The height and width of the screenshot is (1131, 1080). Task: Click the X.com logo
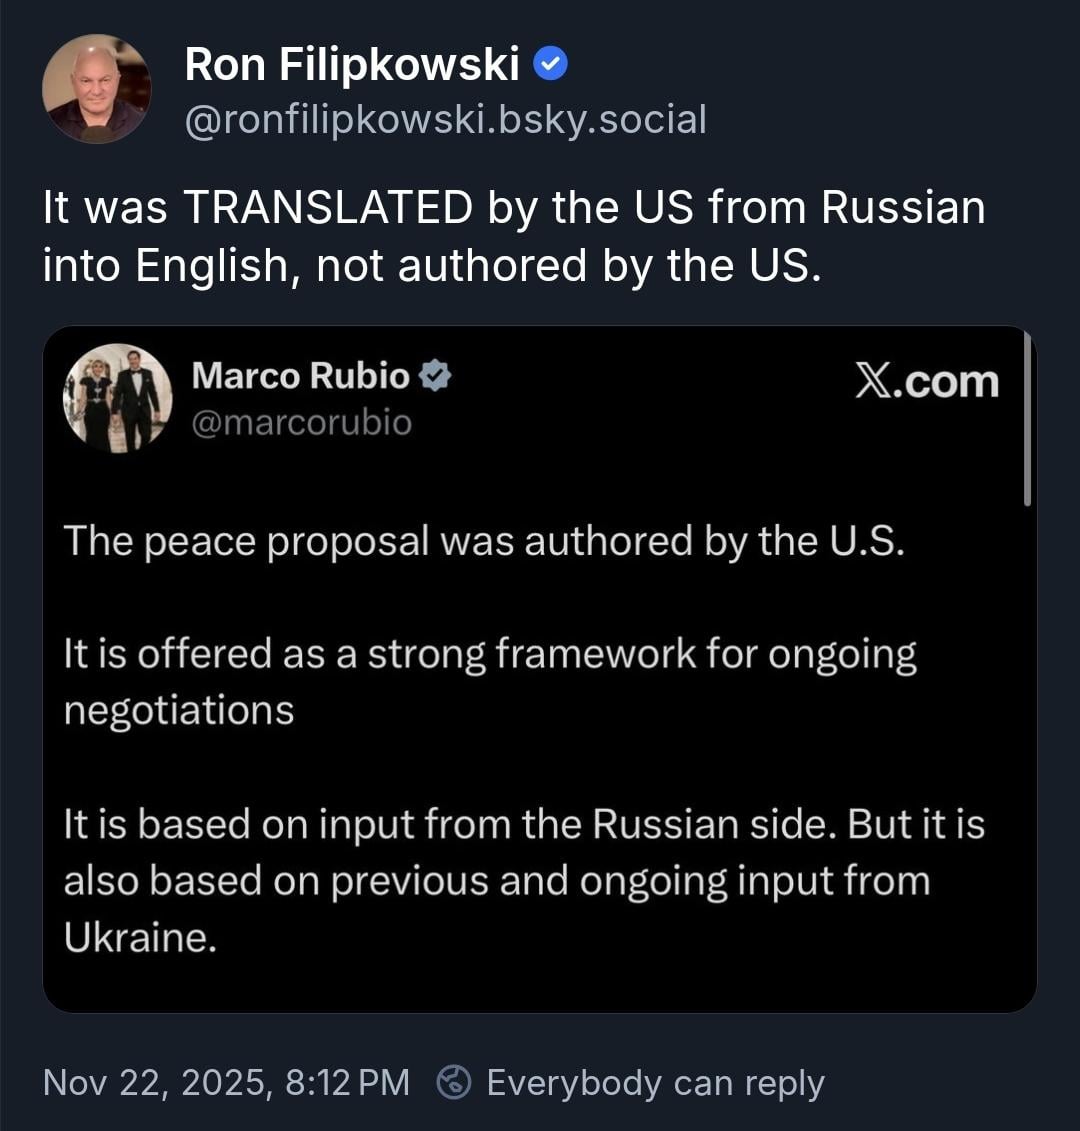pos(926,382)
